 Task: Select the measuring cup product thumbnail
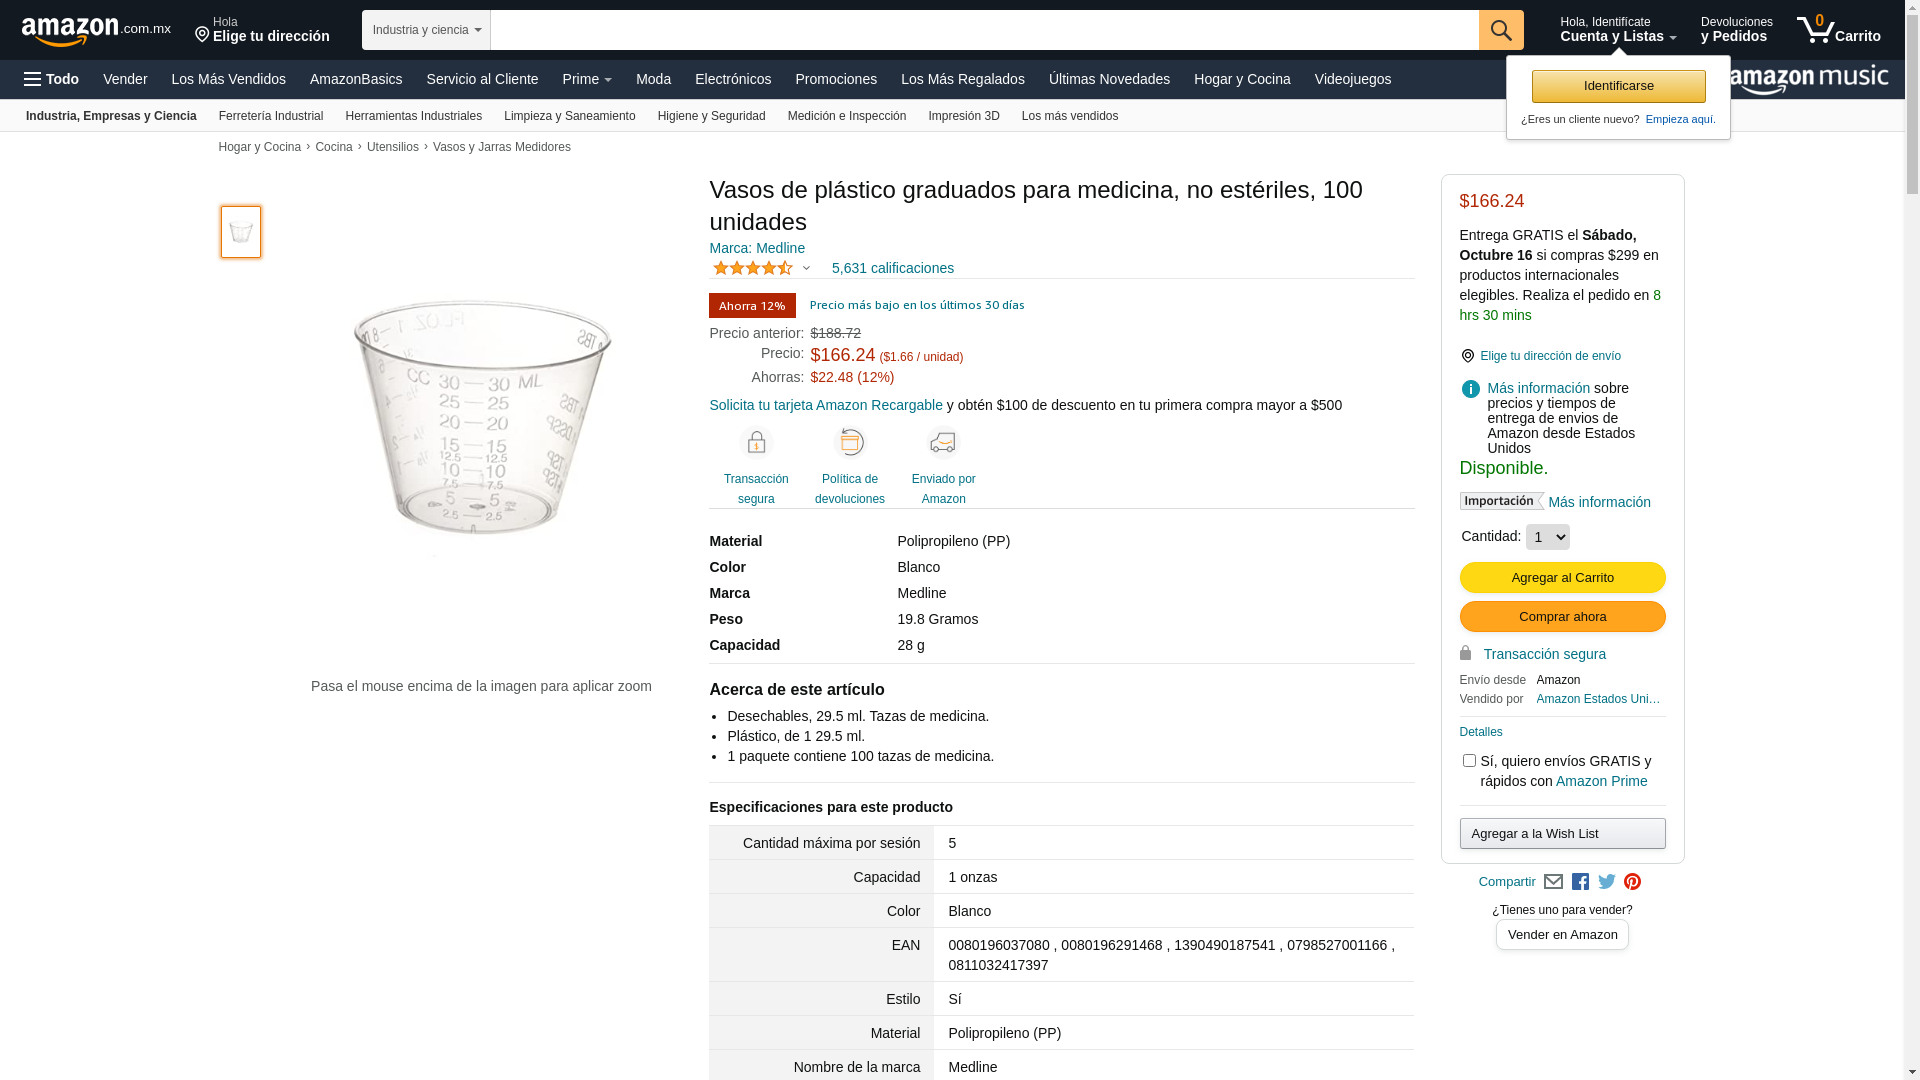tap(241, 232)
